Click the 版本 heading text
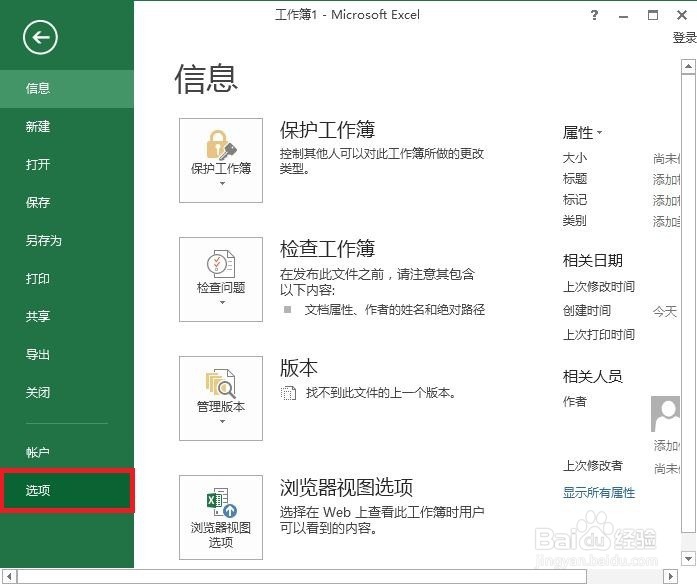This screenshot has height=585, width=697. [x=299, y=368]
